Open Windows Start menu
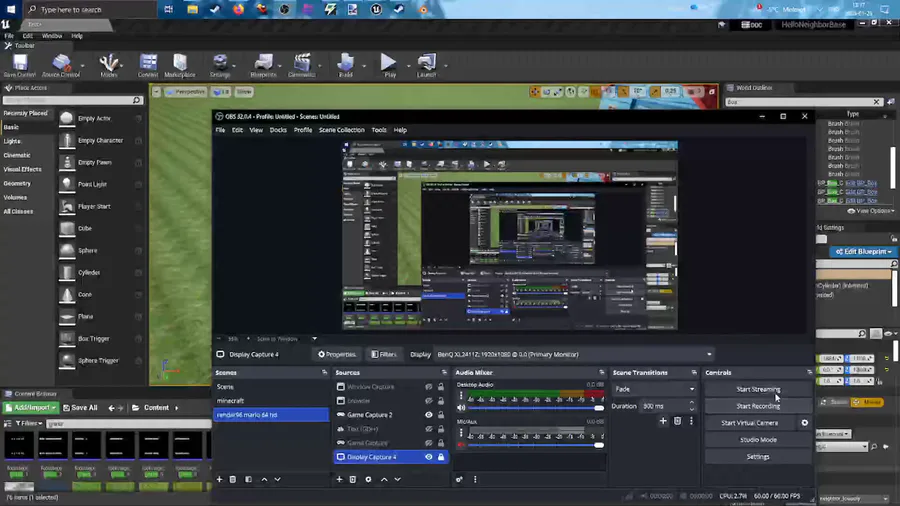Viewport: 900px width, 506px height. point(11,9)
